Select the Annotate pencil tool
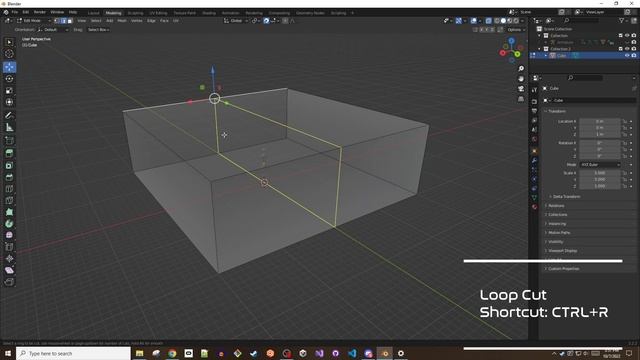 pos(9,116)
